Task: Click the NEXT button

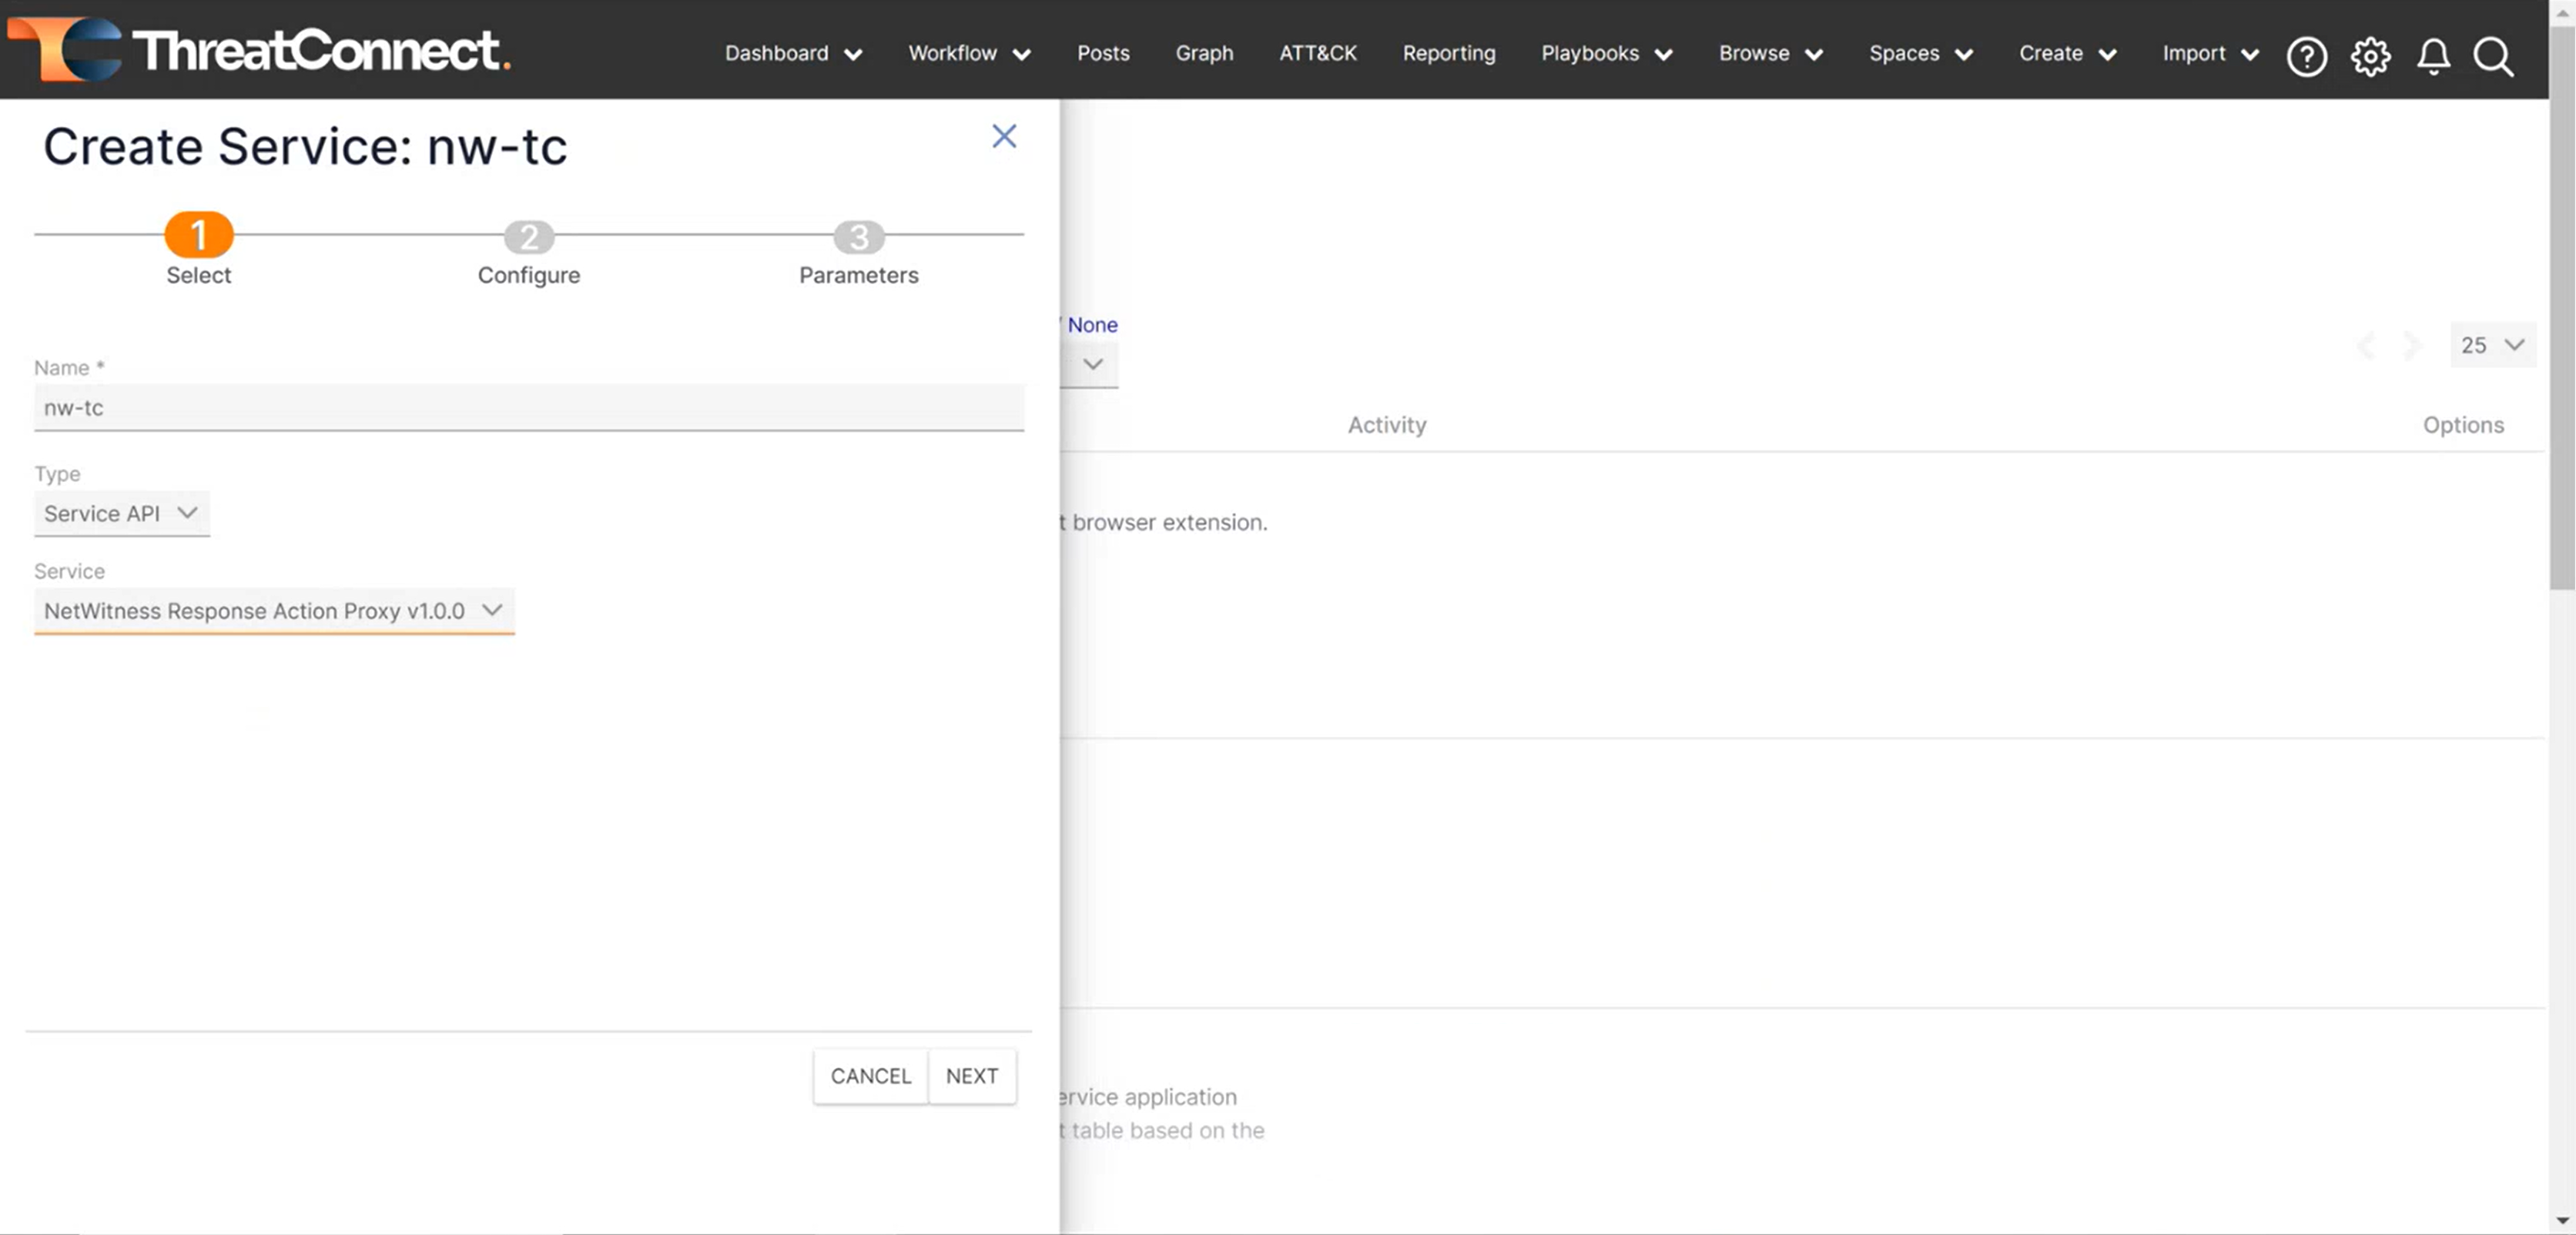Action: 971,1076
